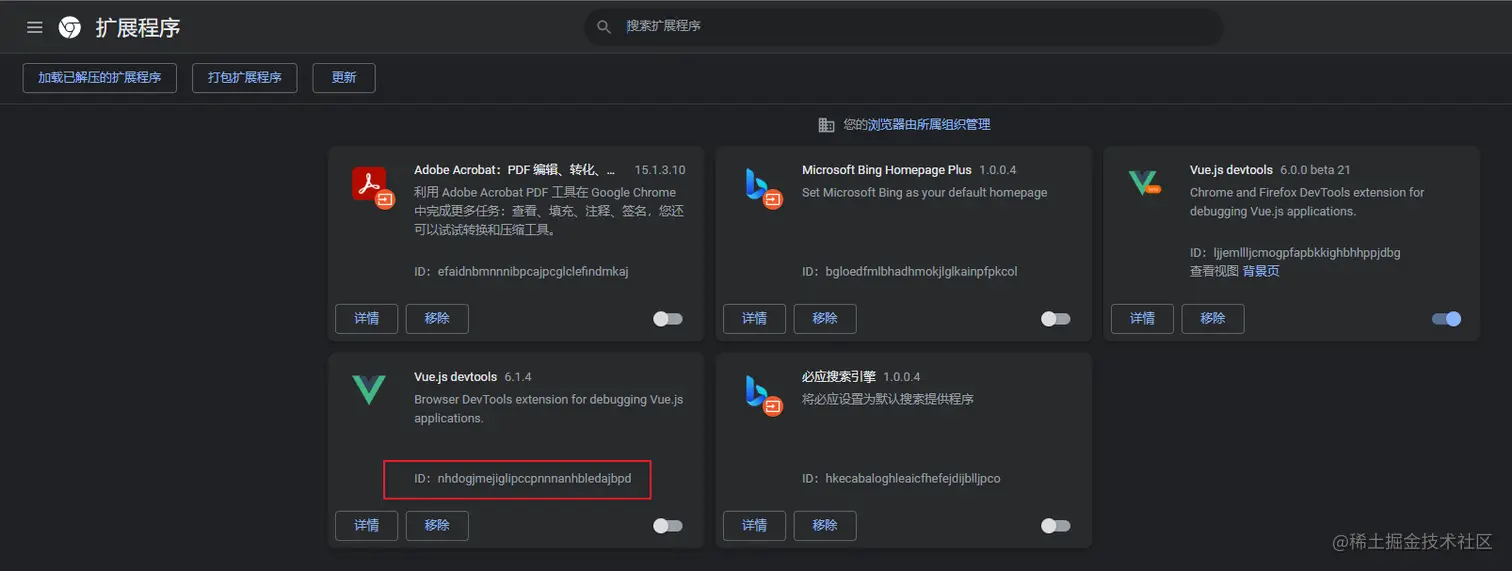Click 打包扩展程序 button
This screenshot has width=1512, height=571.
click(245, 77)
